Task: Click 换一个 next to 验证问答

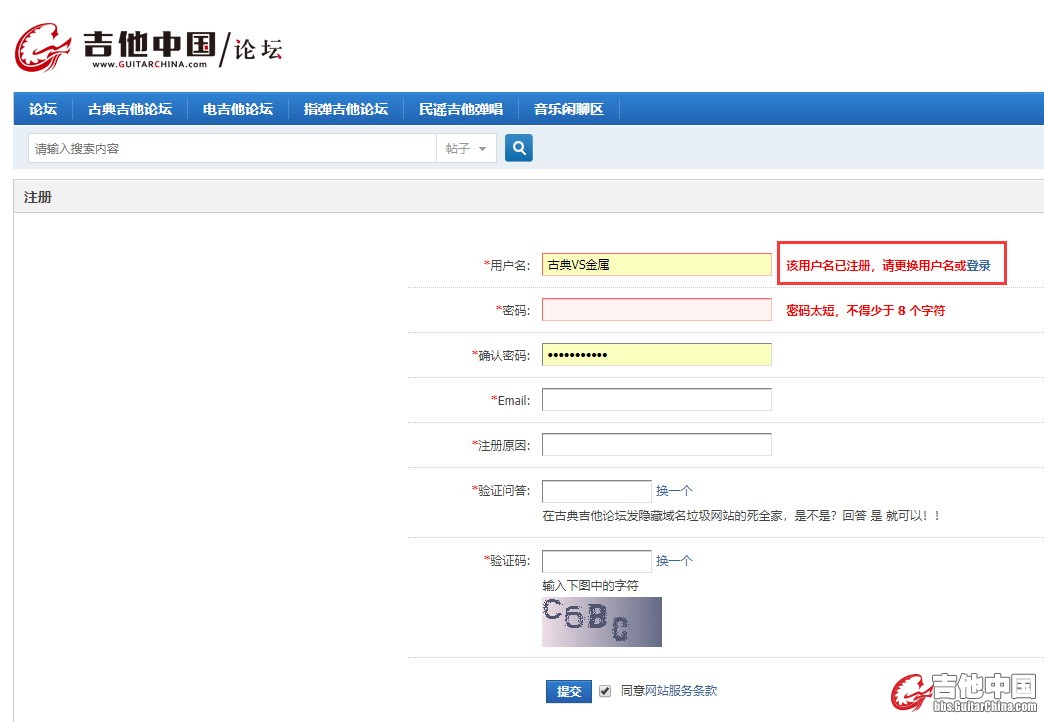Action: 674,491
